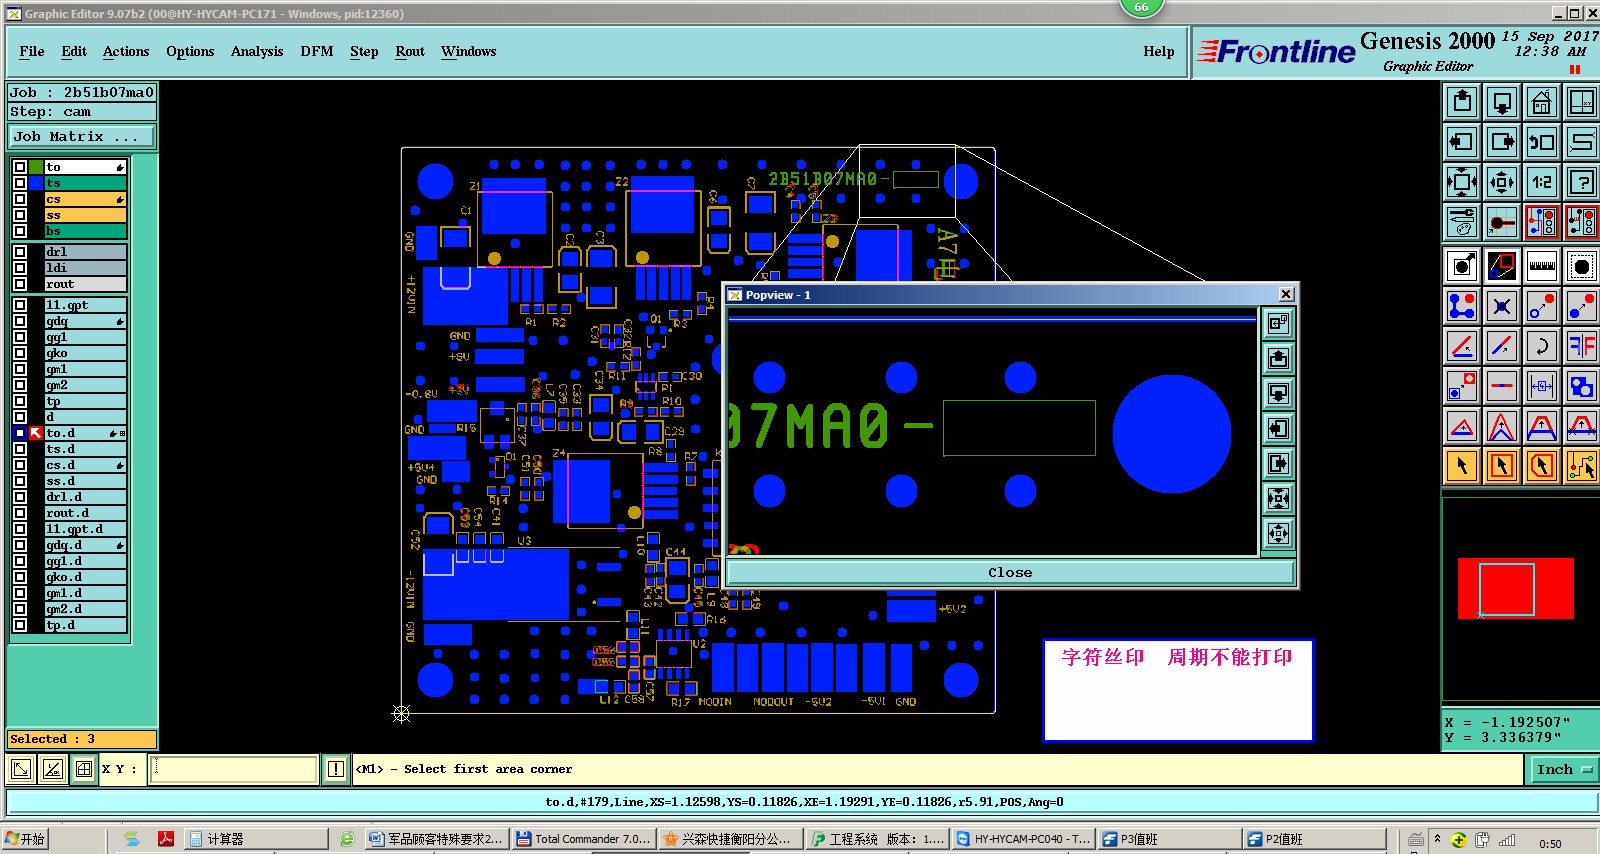The image size is (1600, 854).
Task: Choose the rectangle area select arrow tool
Action: [x=1502, y=466]
